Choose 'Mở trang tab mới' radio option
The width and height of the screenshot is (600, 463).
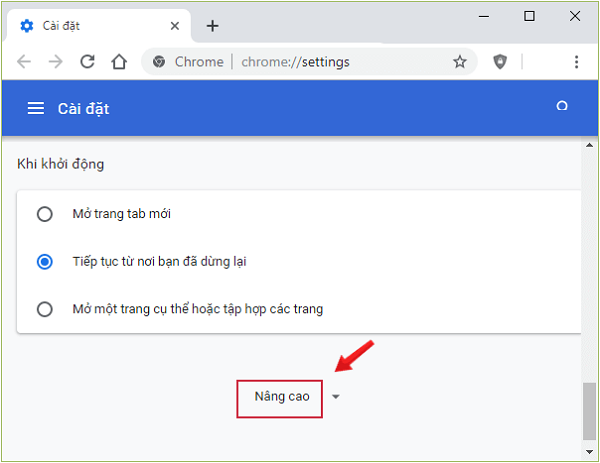pyautogui.click(x=45, y=214)
